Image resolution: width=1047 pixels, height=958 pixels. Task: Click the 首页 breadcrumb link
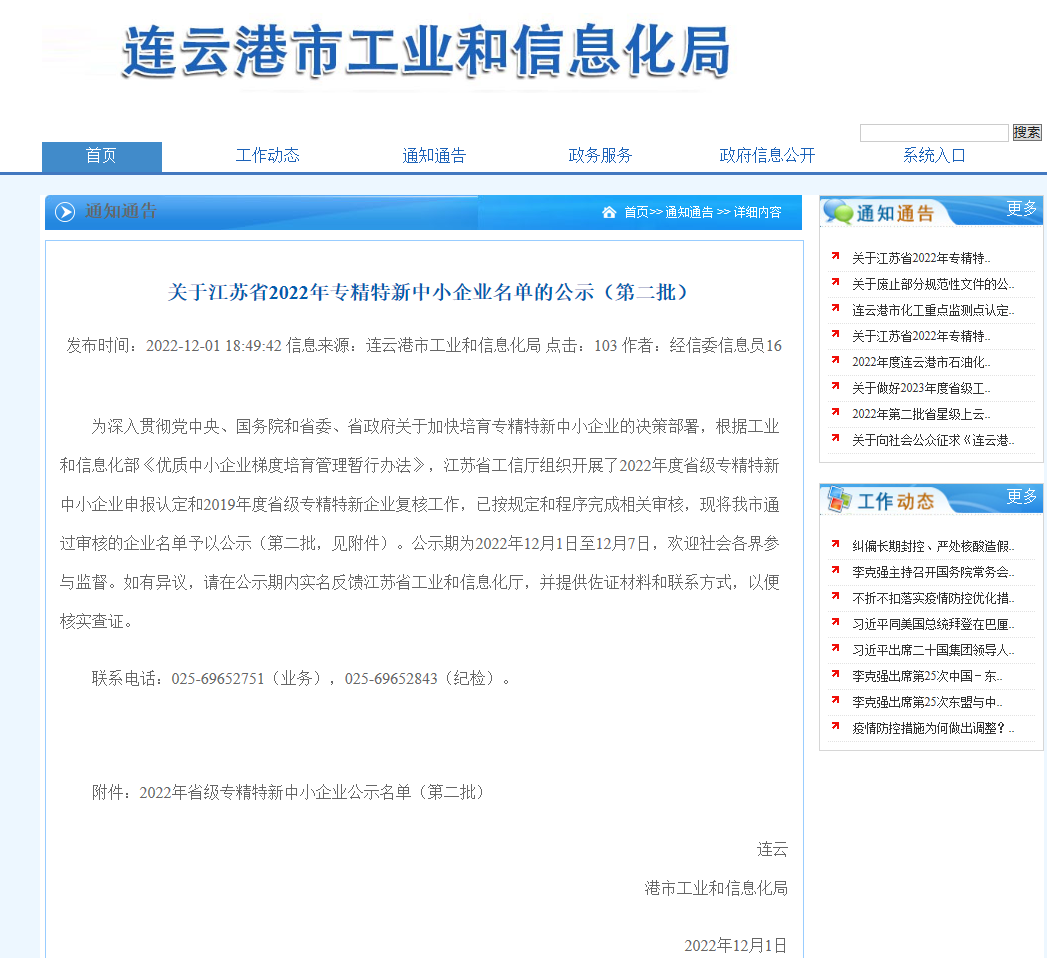tap(636, 212)
